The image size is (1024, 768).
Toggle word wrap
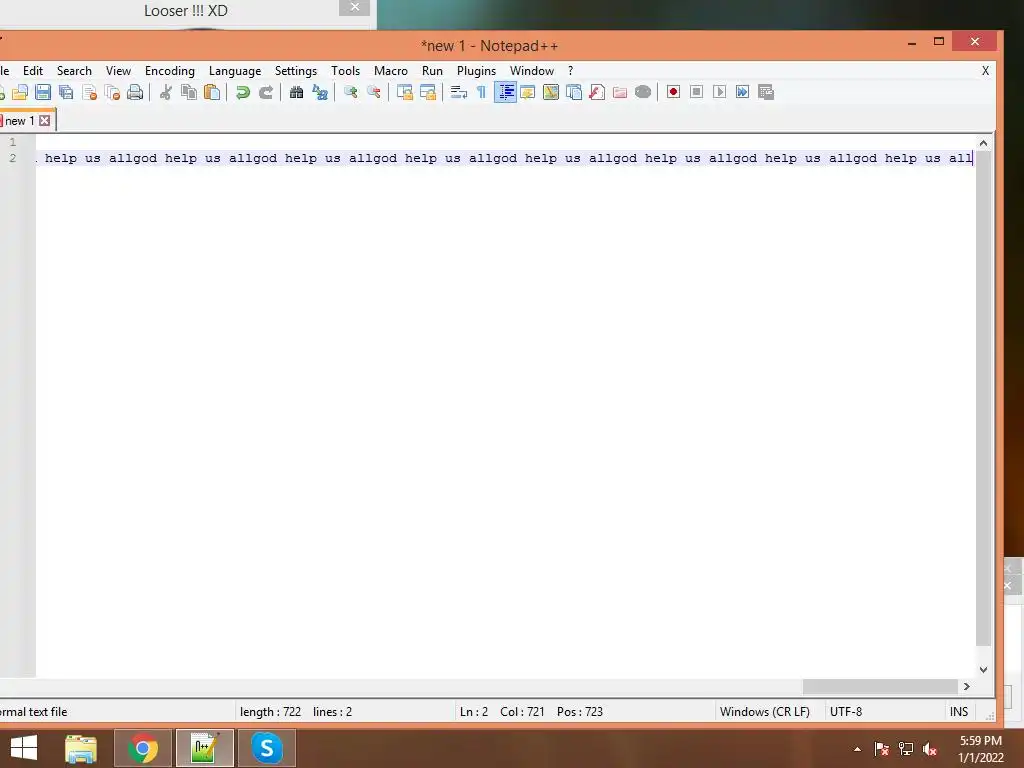pos(458,92)
